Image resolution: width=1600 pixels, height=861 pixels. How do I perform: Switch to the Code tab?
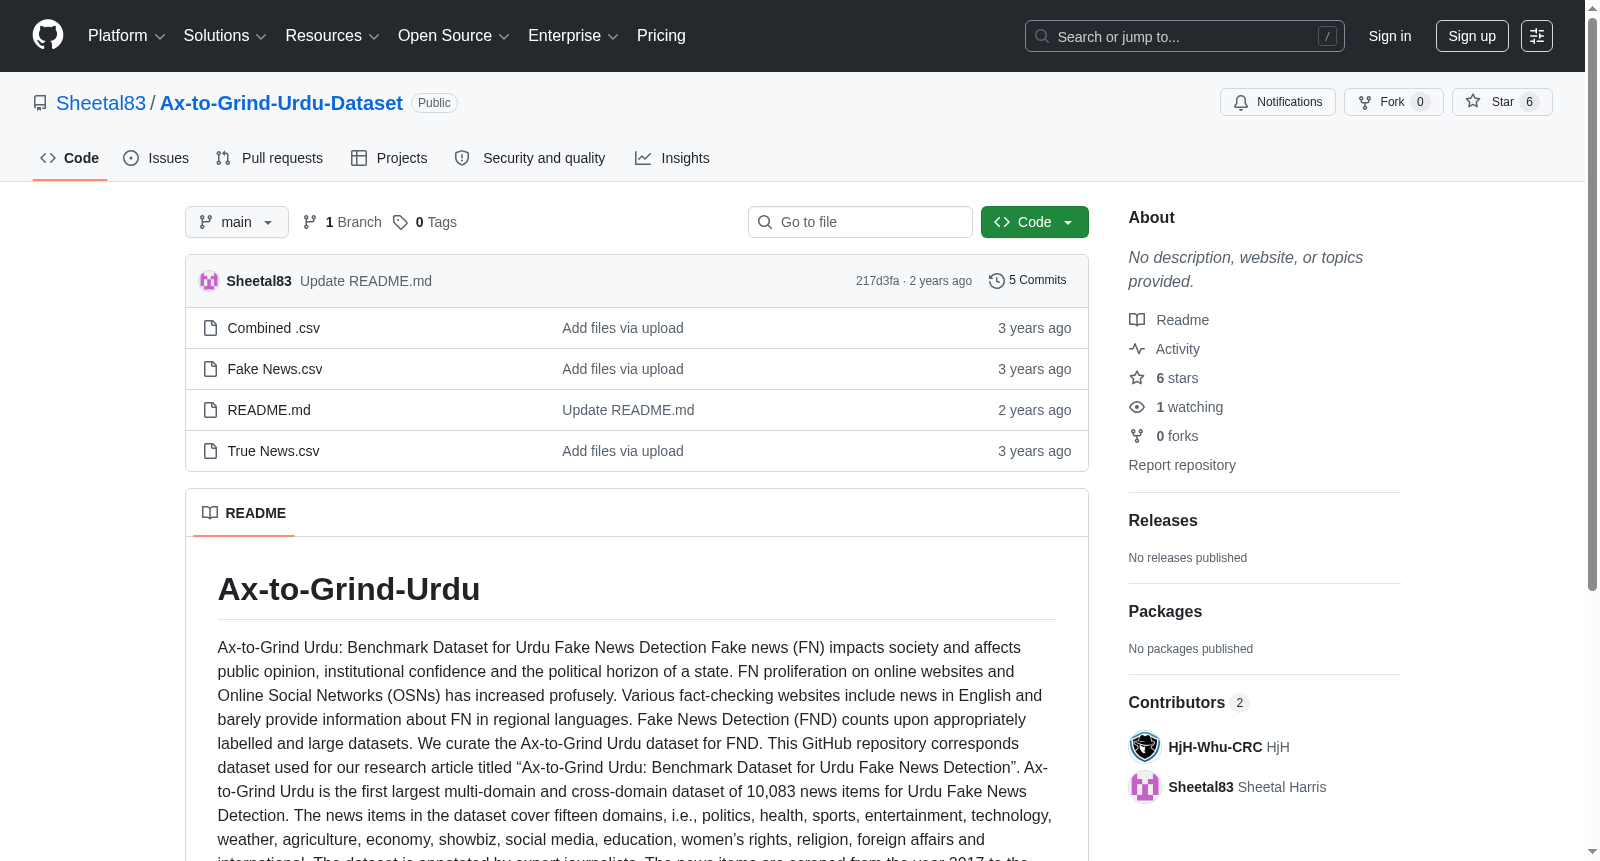pyautogui.click(x=70, y=158)
